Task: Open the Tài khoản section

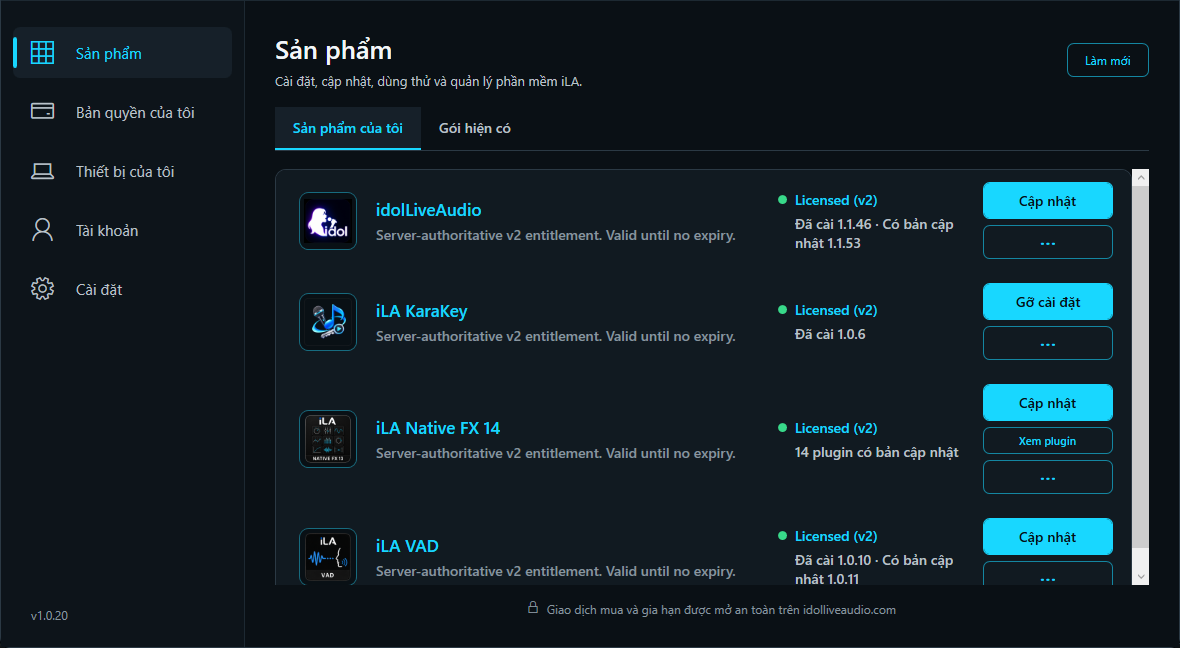Action: 123,230
